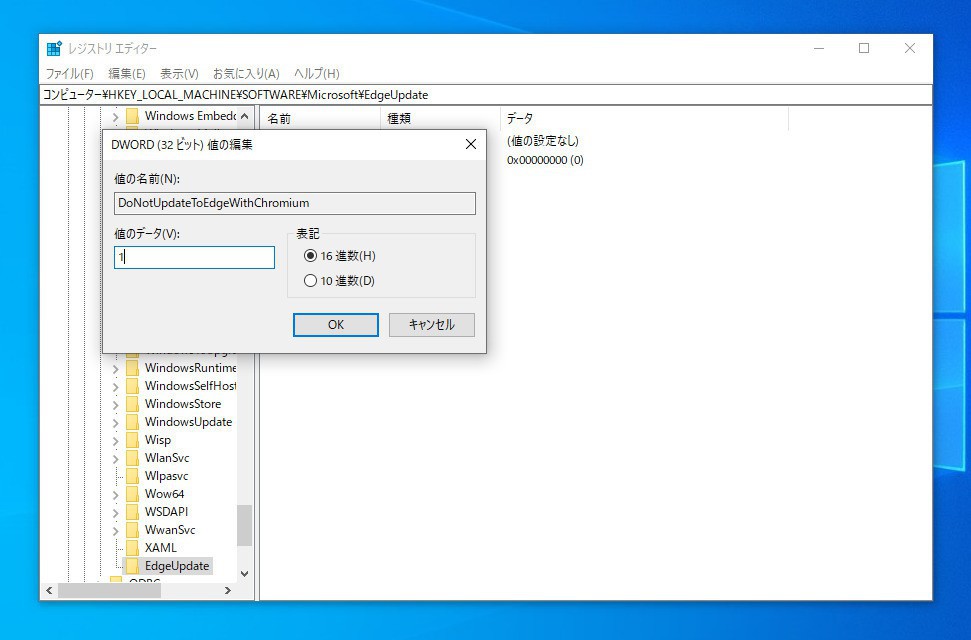
Task: Click the (値の設定なし) data cell
Action: click(x=542, y=141)
